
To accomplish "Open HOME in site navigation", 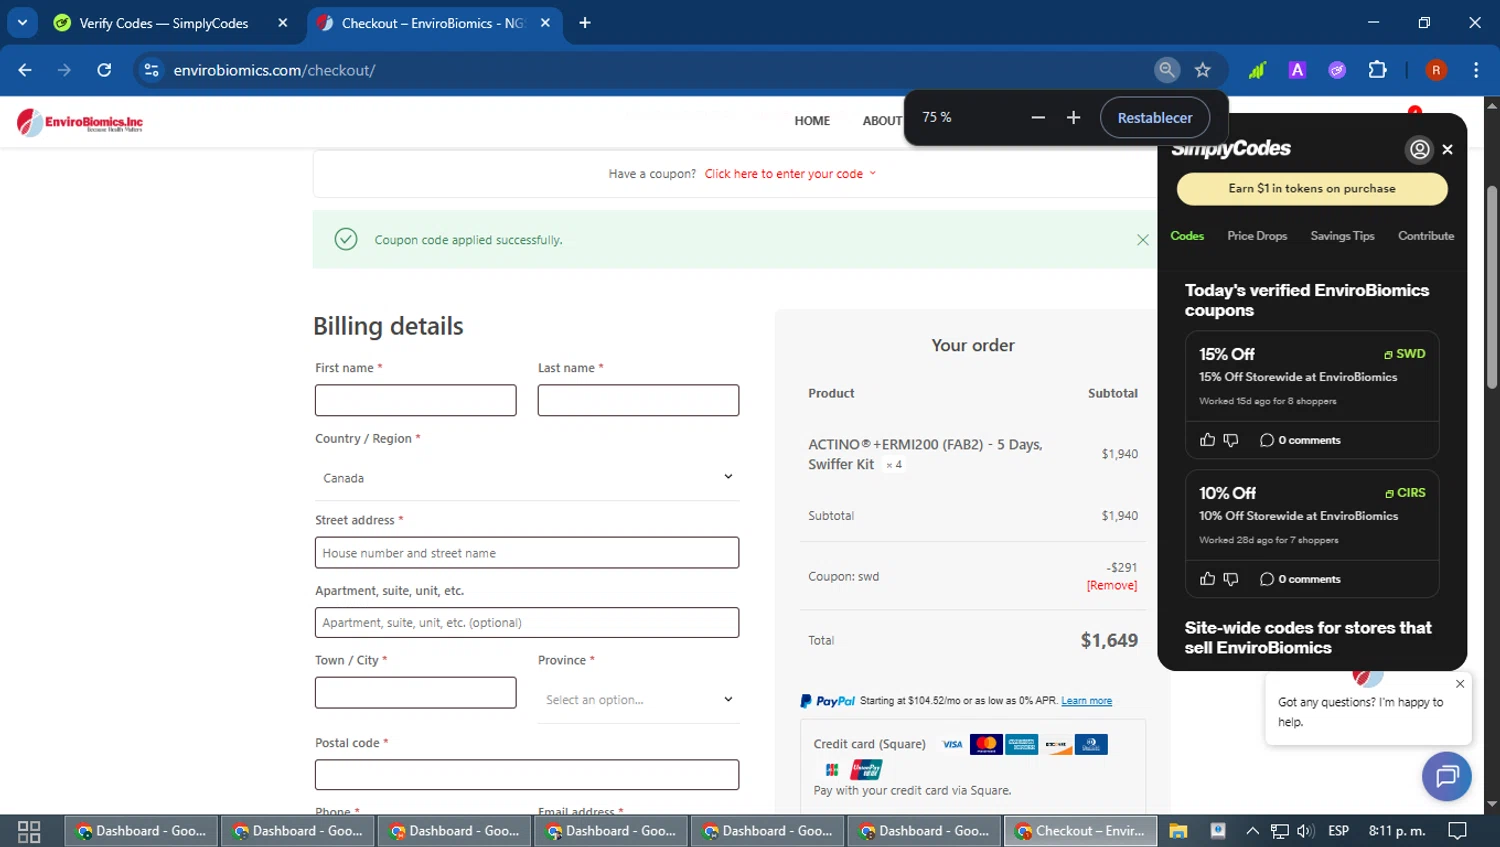I will [x=812, y=121].
